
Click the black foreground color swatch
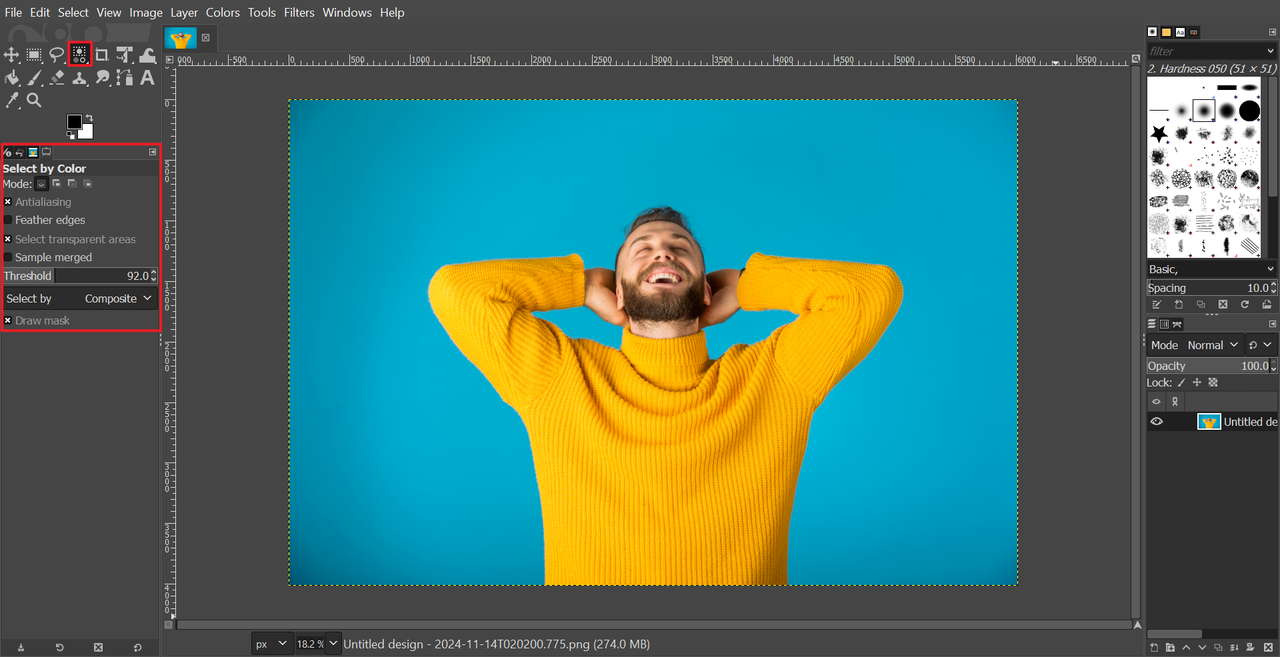coord(74,122)
